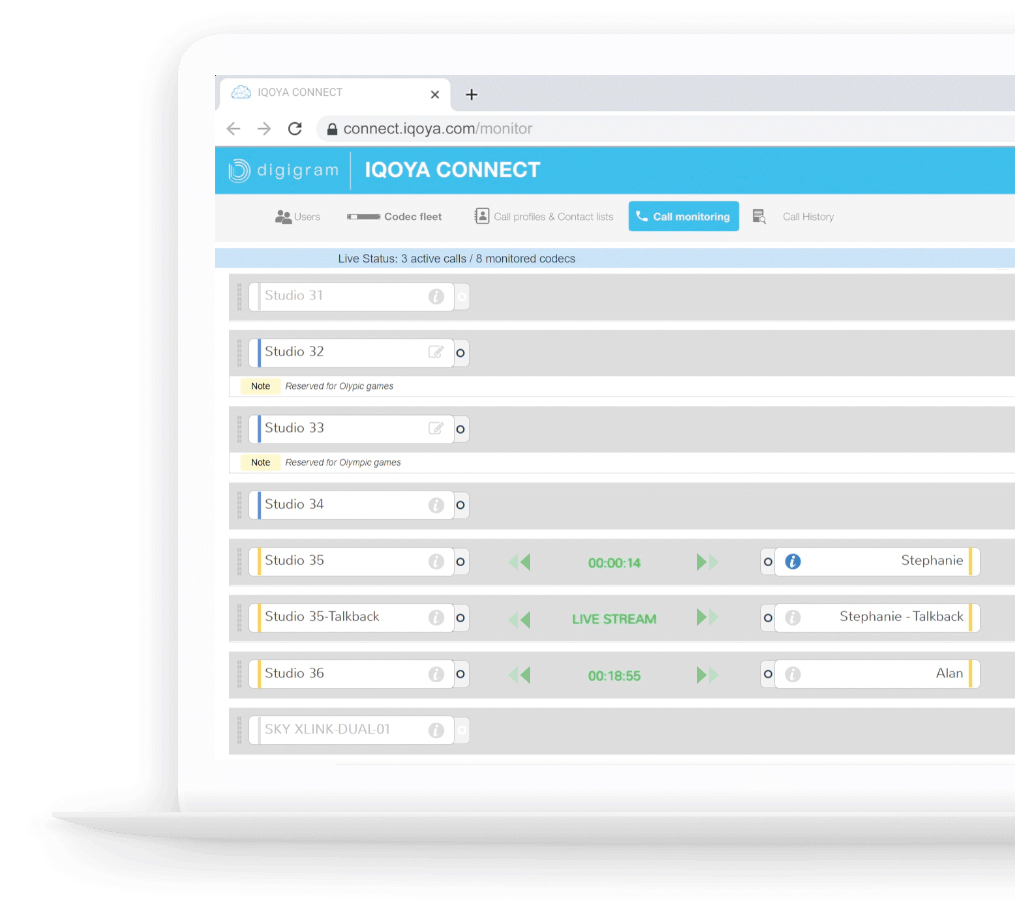Select the Studio 36 codec box
Viewport: 1015px width, 913px height.
(351, 674)
